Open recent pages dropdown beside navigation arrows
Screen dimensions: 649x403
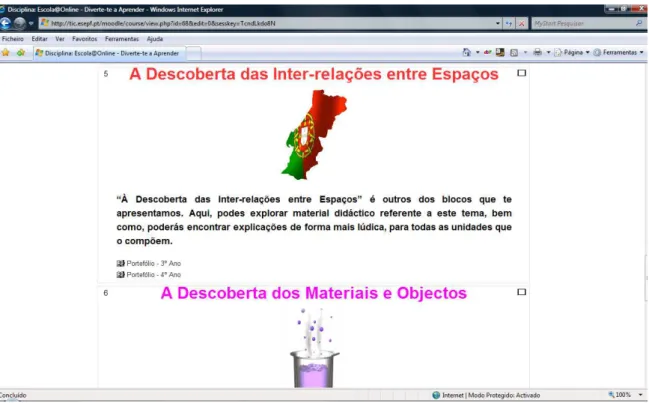point(31,24)
